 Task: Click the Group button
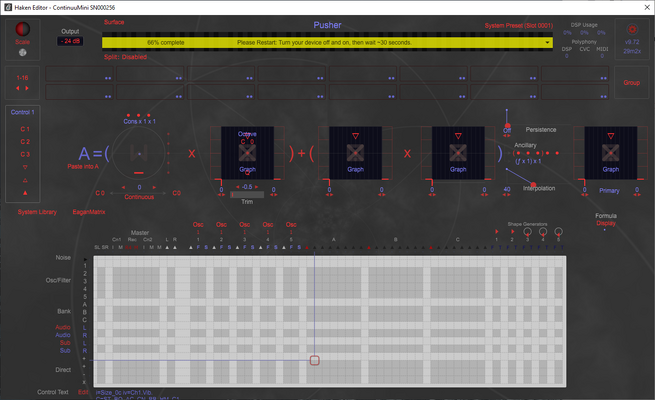(632, 83)
